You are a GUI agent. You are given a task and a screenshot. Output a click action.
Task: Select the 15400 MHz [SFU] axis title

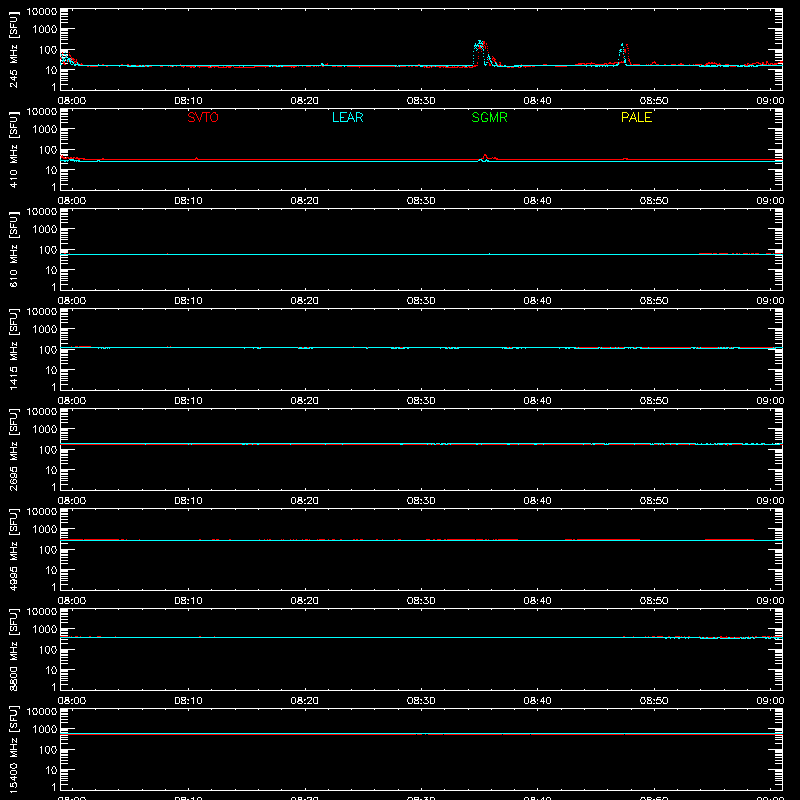click(x=13, y=750)
